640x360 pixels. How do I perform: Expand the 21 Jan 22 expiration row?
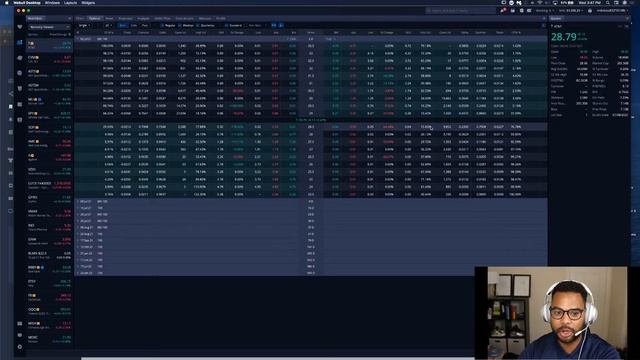310,253
